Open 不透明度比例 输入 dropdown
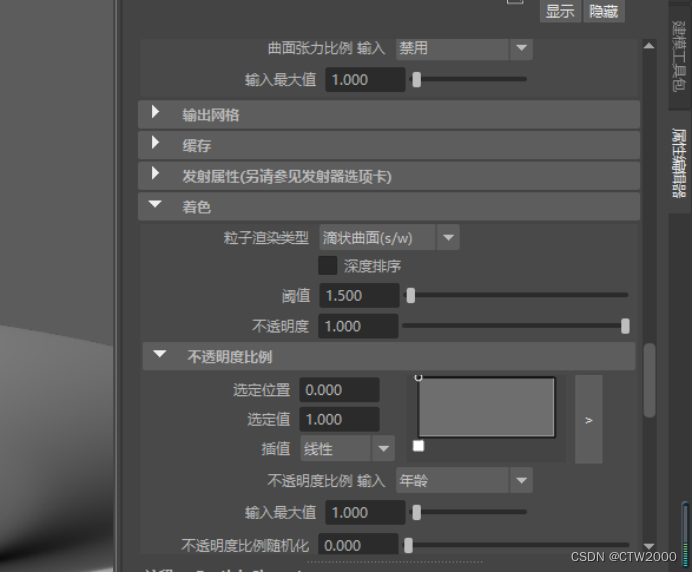This screenshot has width=693, height=572. [x=464, y=480]
